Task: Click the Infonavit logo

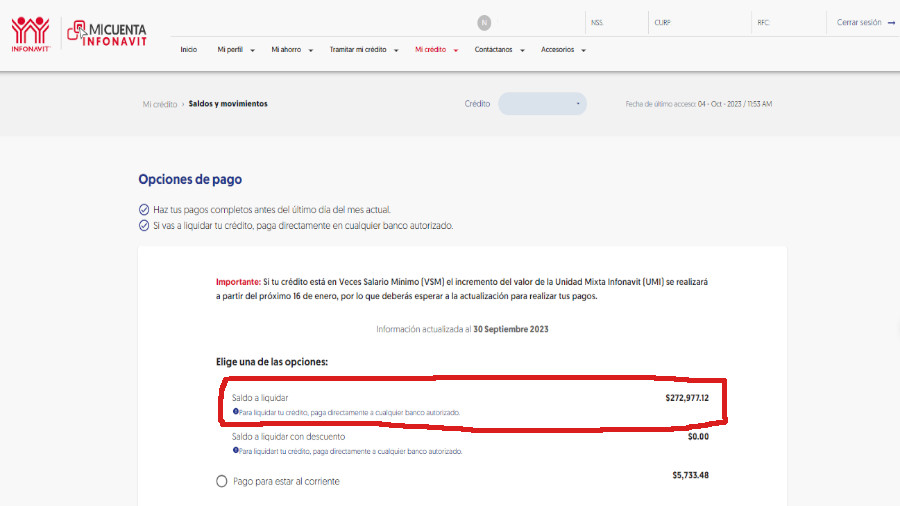Action: 30,33
